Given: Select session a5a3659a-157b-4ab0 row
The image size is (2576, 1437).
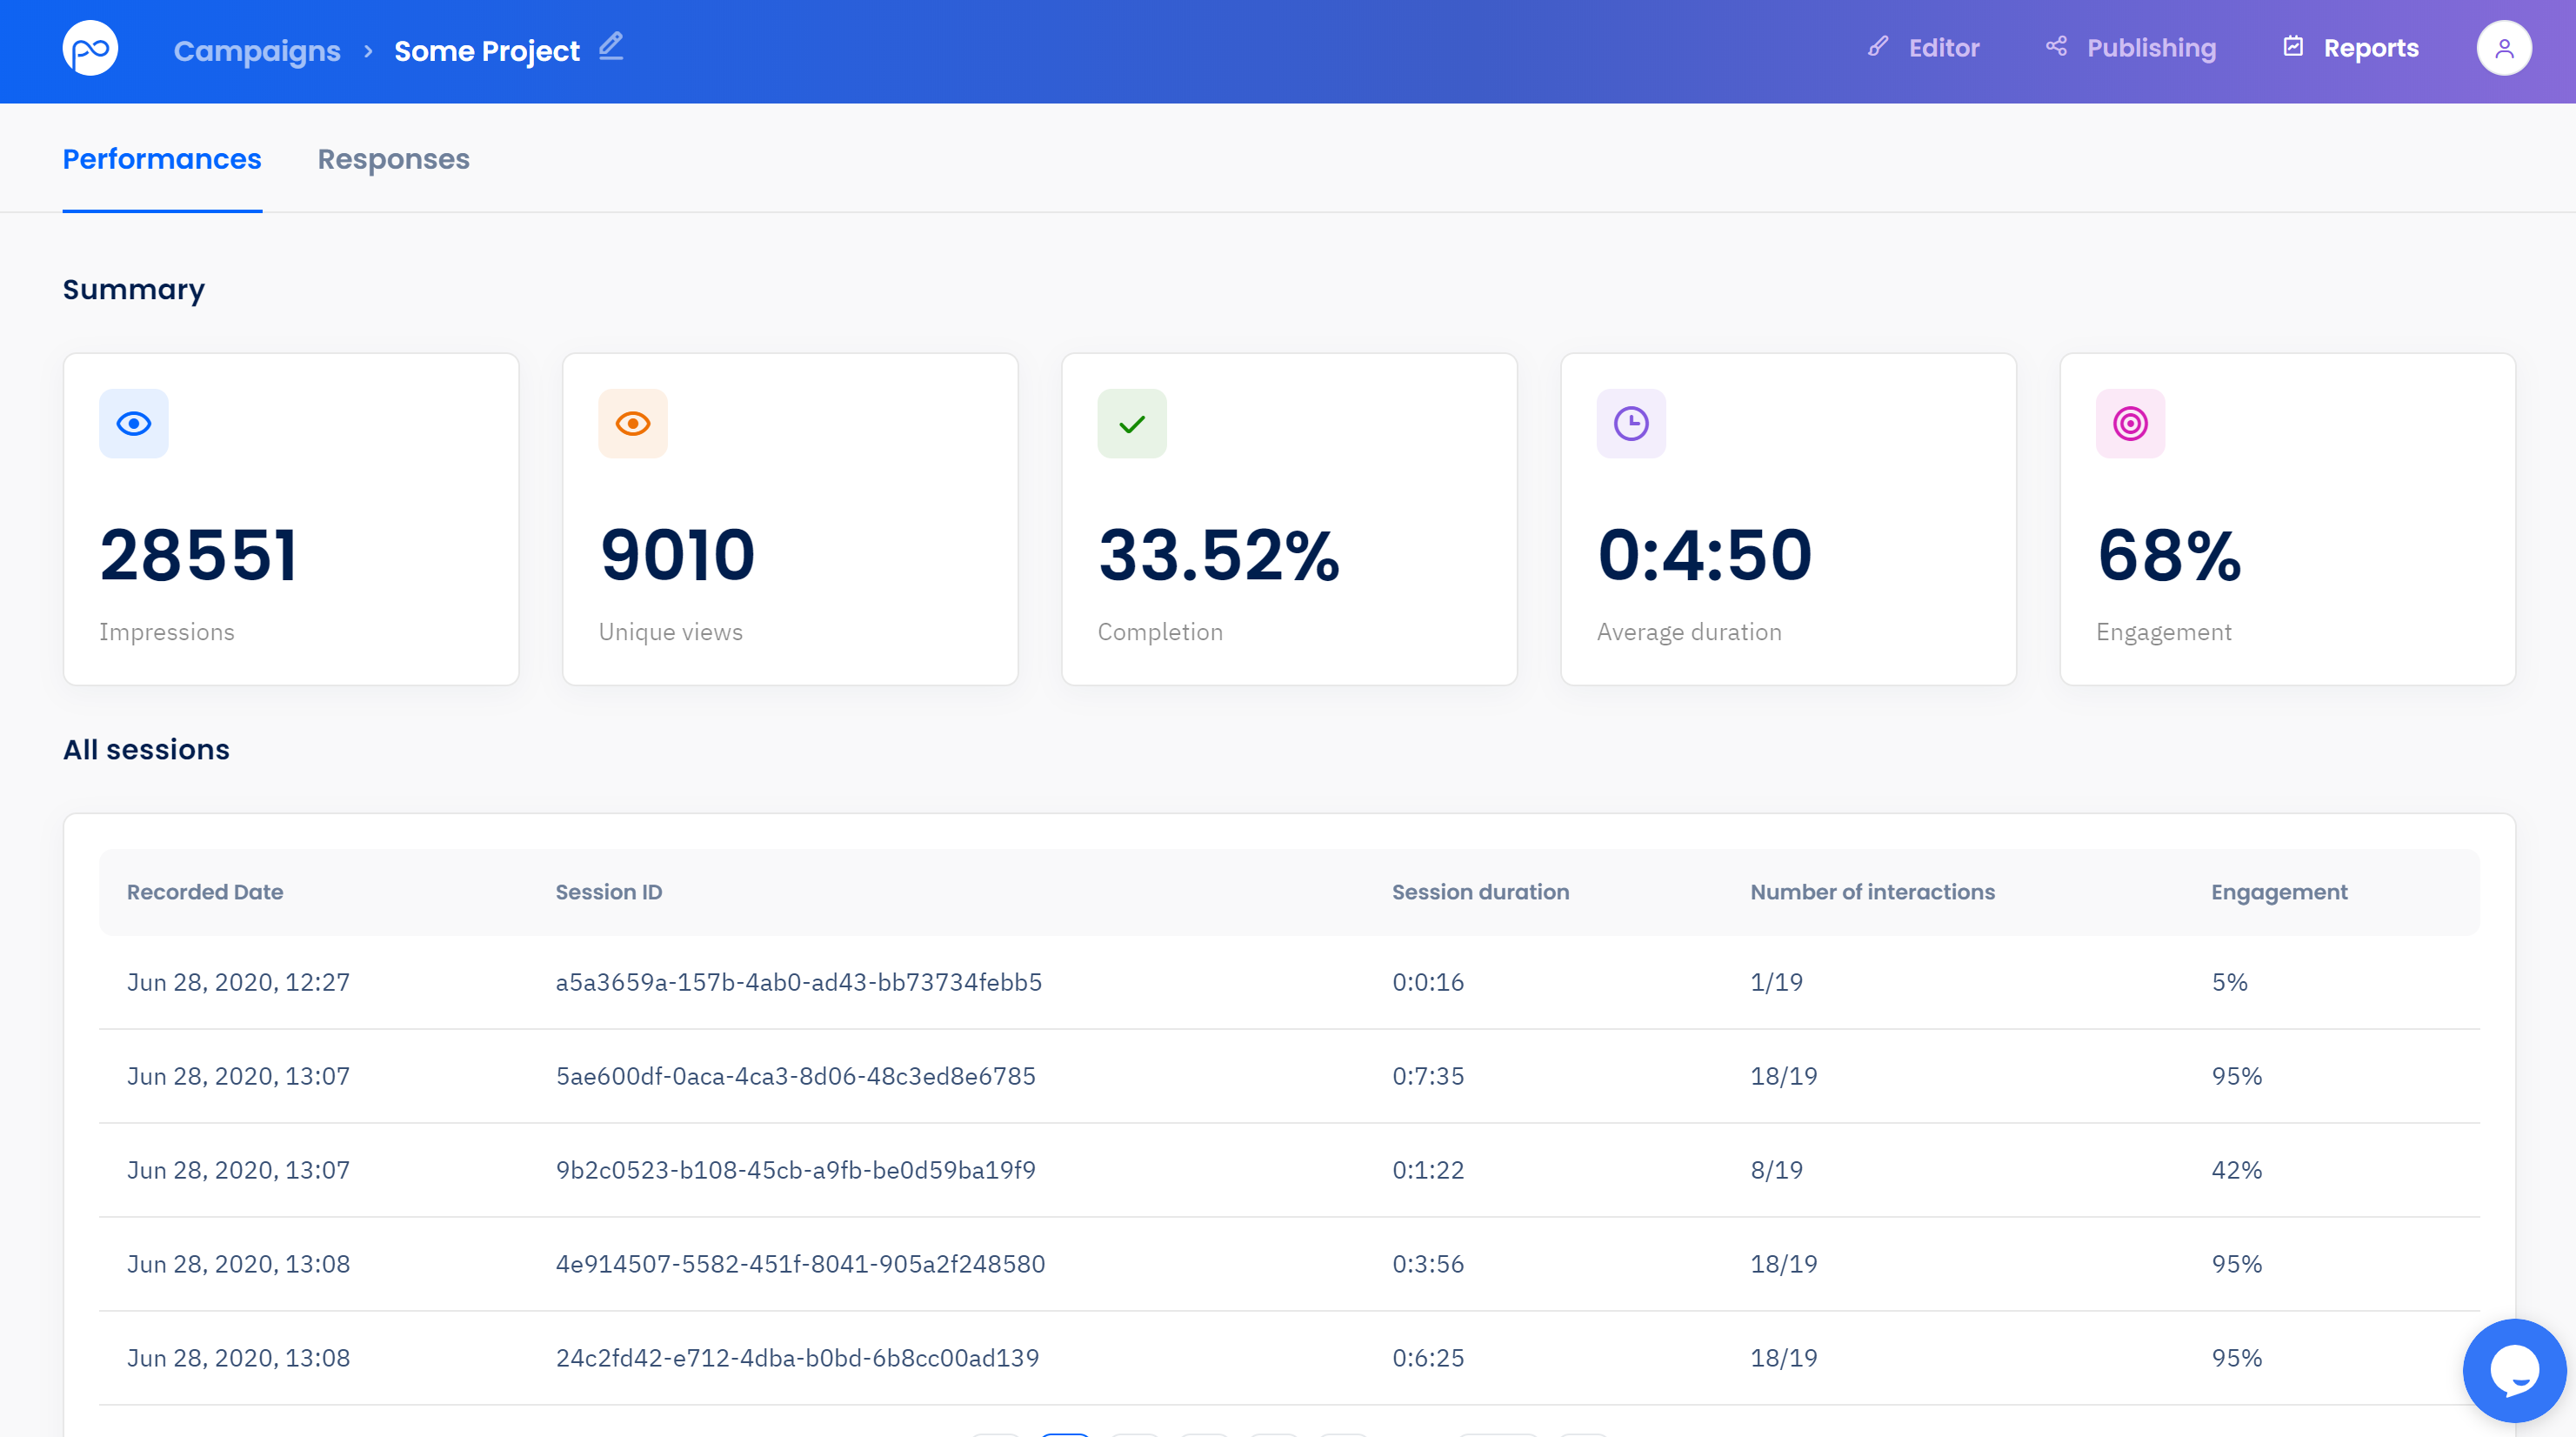Looking at the screenshot, I should [x=798, y=982].
